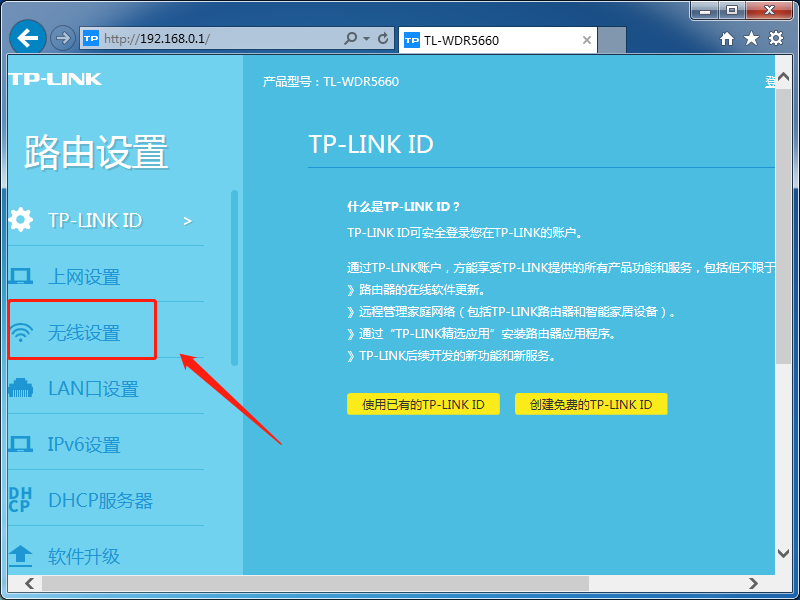This screenshot has width=800, height=600.
Task: Click the 远程管理家庭网络 line
Action: pos(511,312)
